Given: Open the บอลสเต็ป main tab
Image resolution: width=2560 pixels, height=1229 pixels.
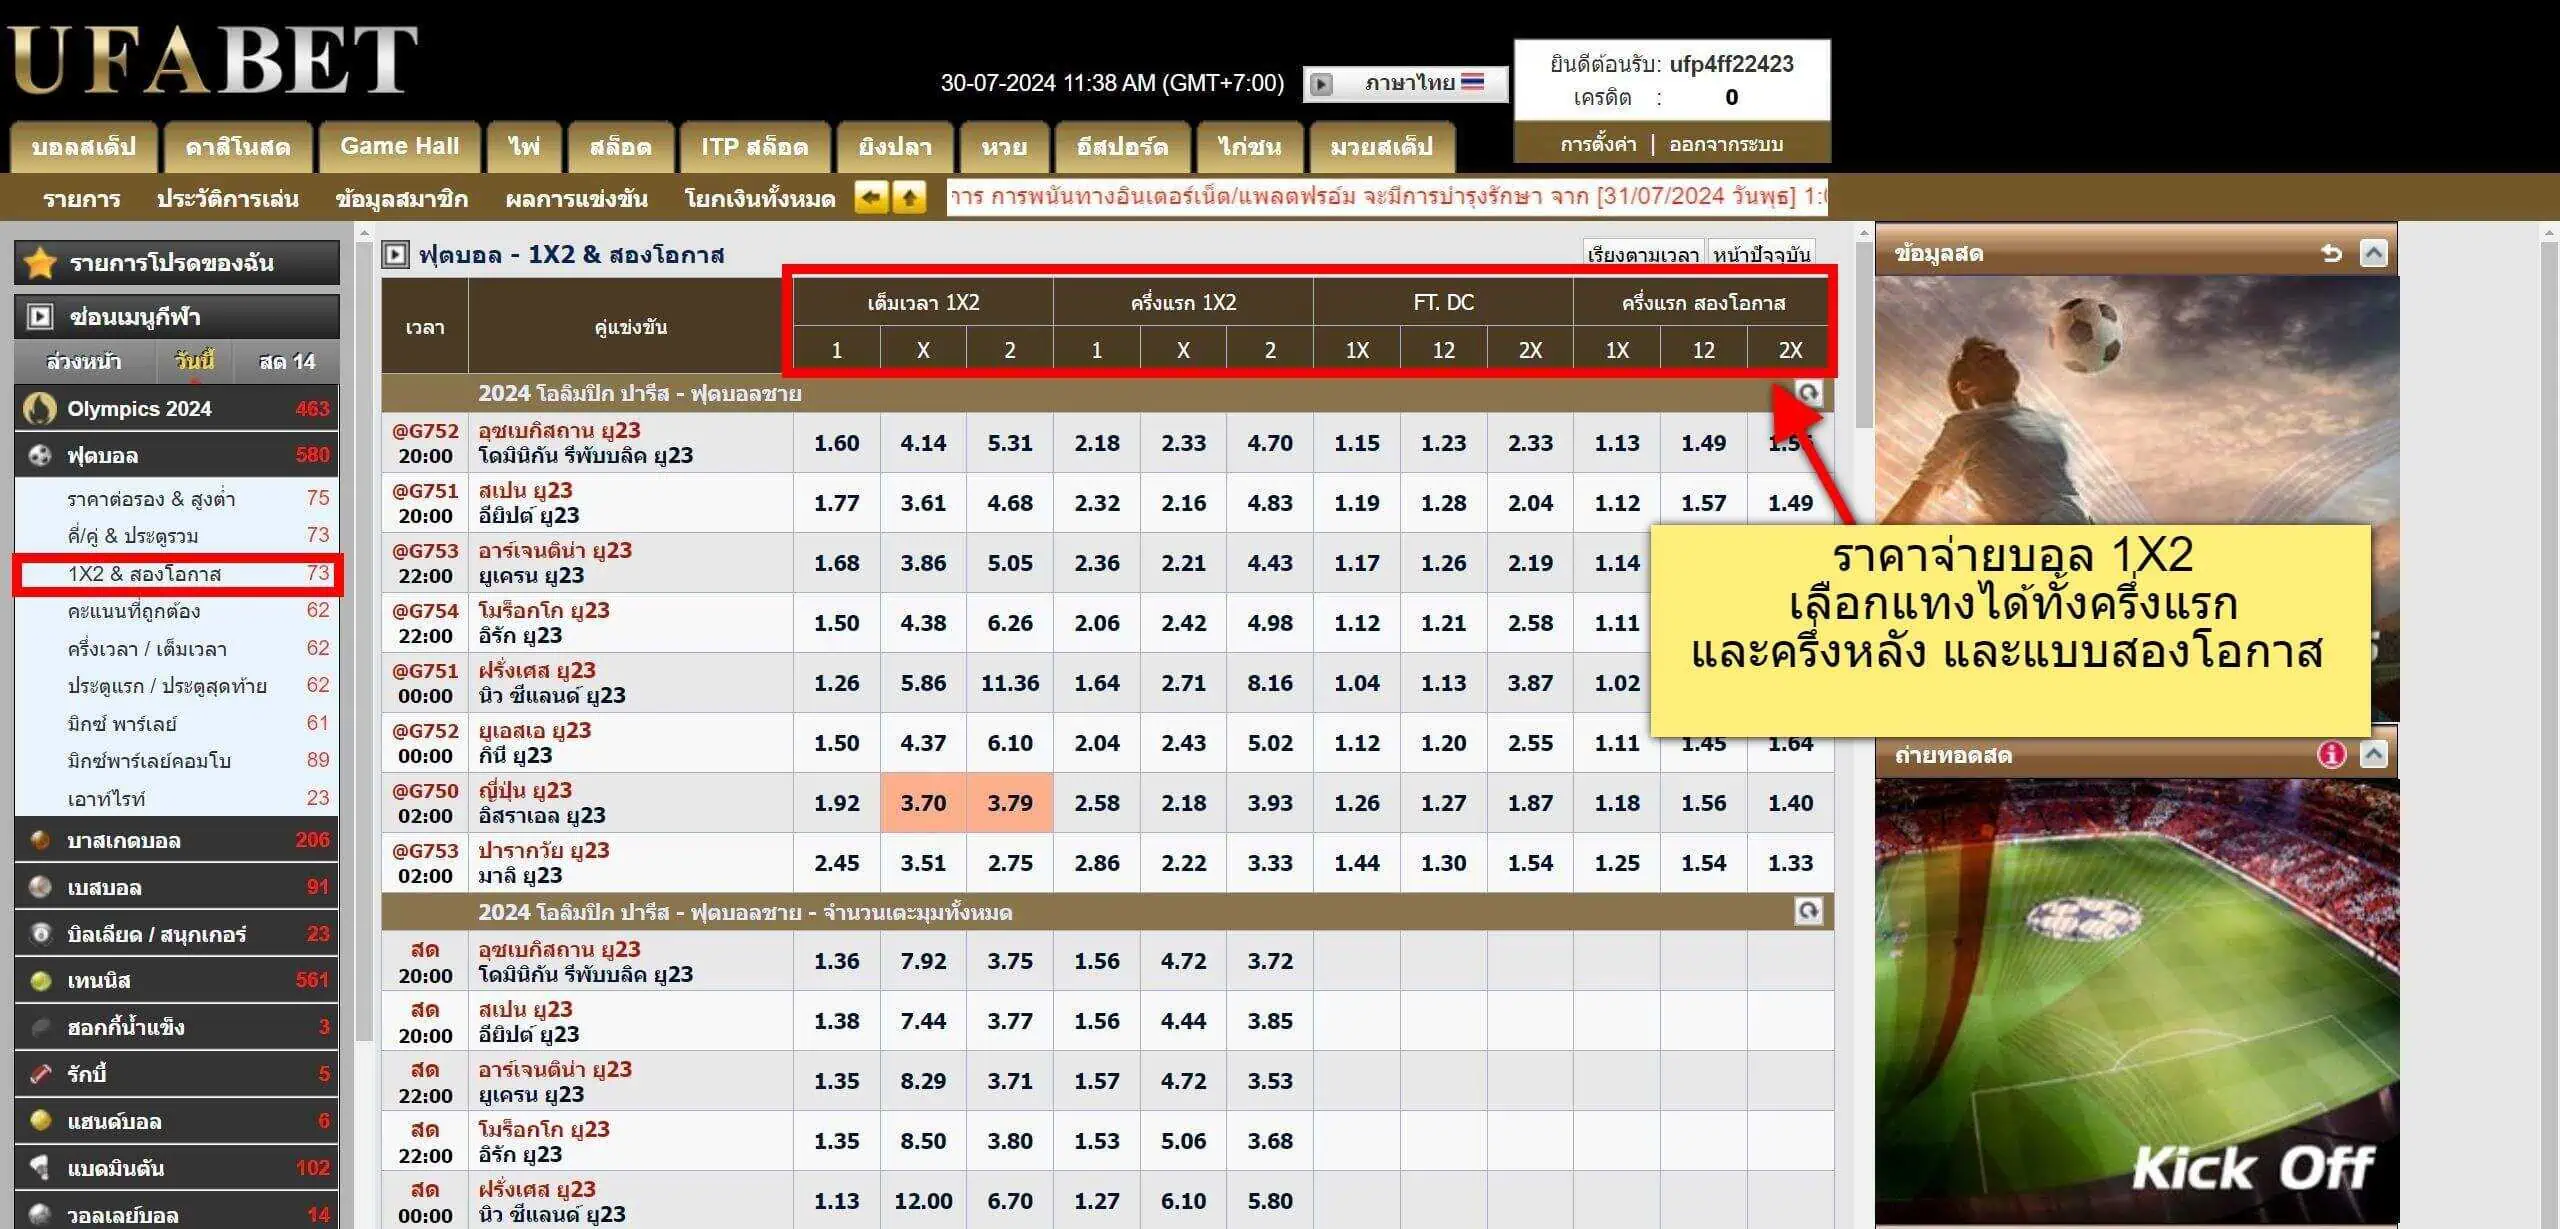Looking at the screenshot, I should pos(84,147).
